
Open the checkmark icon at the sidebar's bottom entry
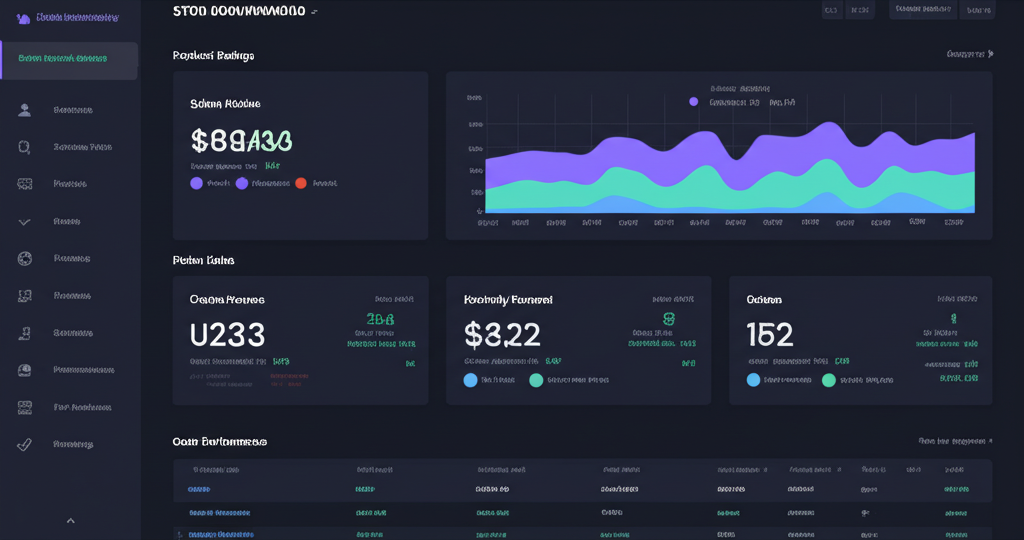[x=24, y=445]
